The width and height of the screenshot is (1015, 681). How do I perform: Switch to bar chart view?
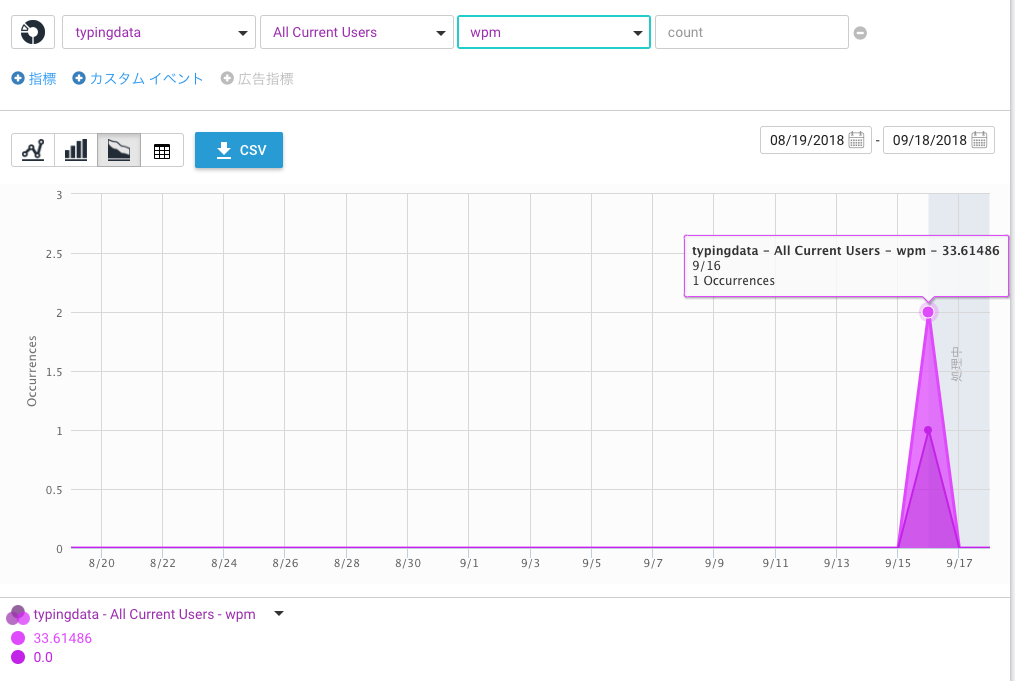(x=76, y=150)
